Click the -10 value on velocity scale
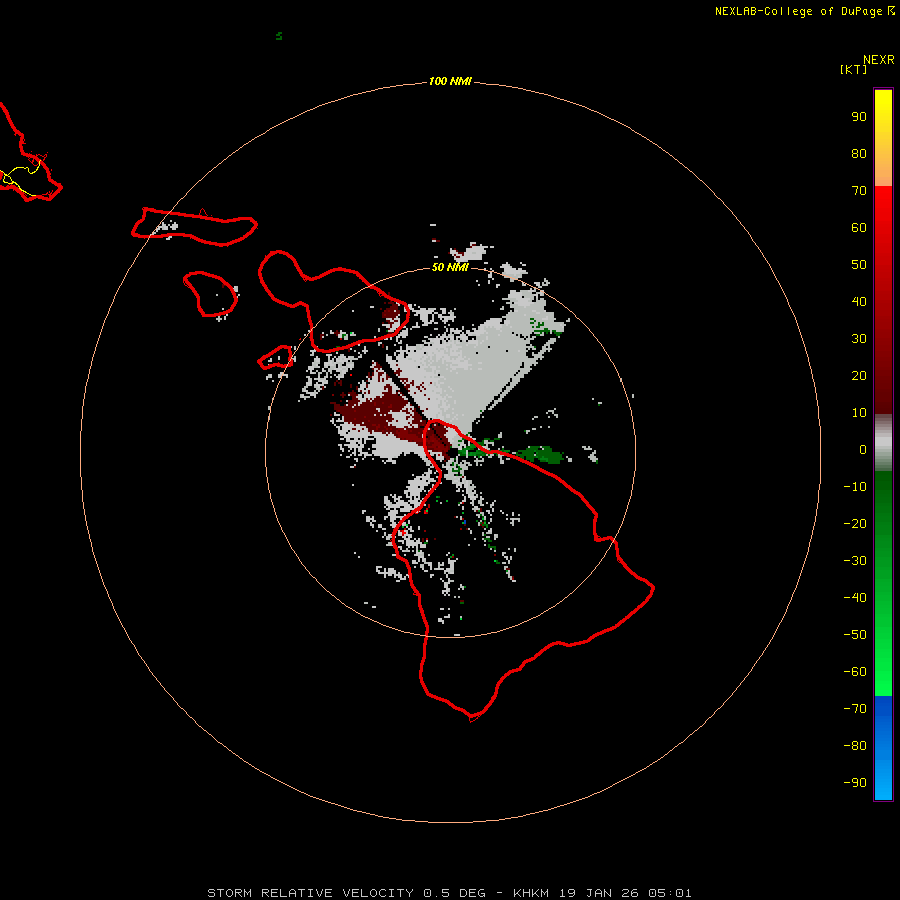Image resolution: width=900 pixels, height=900 pixels. click(855, 487)
